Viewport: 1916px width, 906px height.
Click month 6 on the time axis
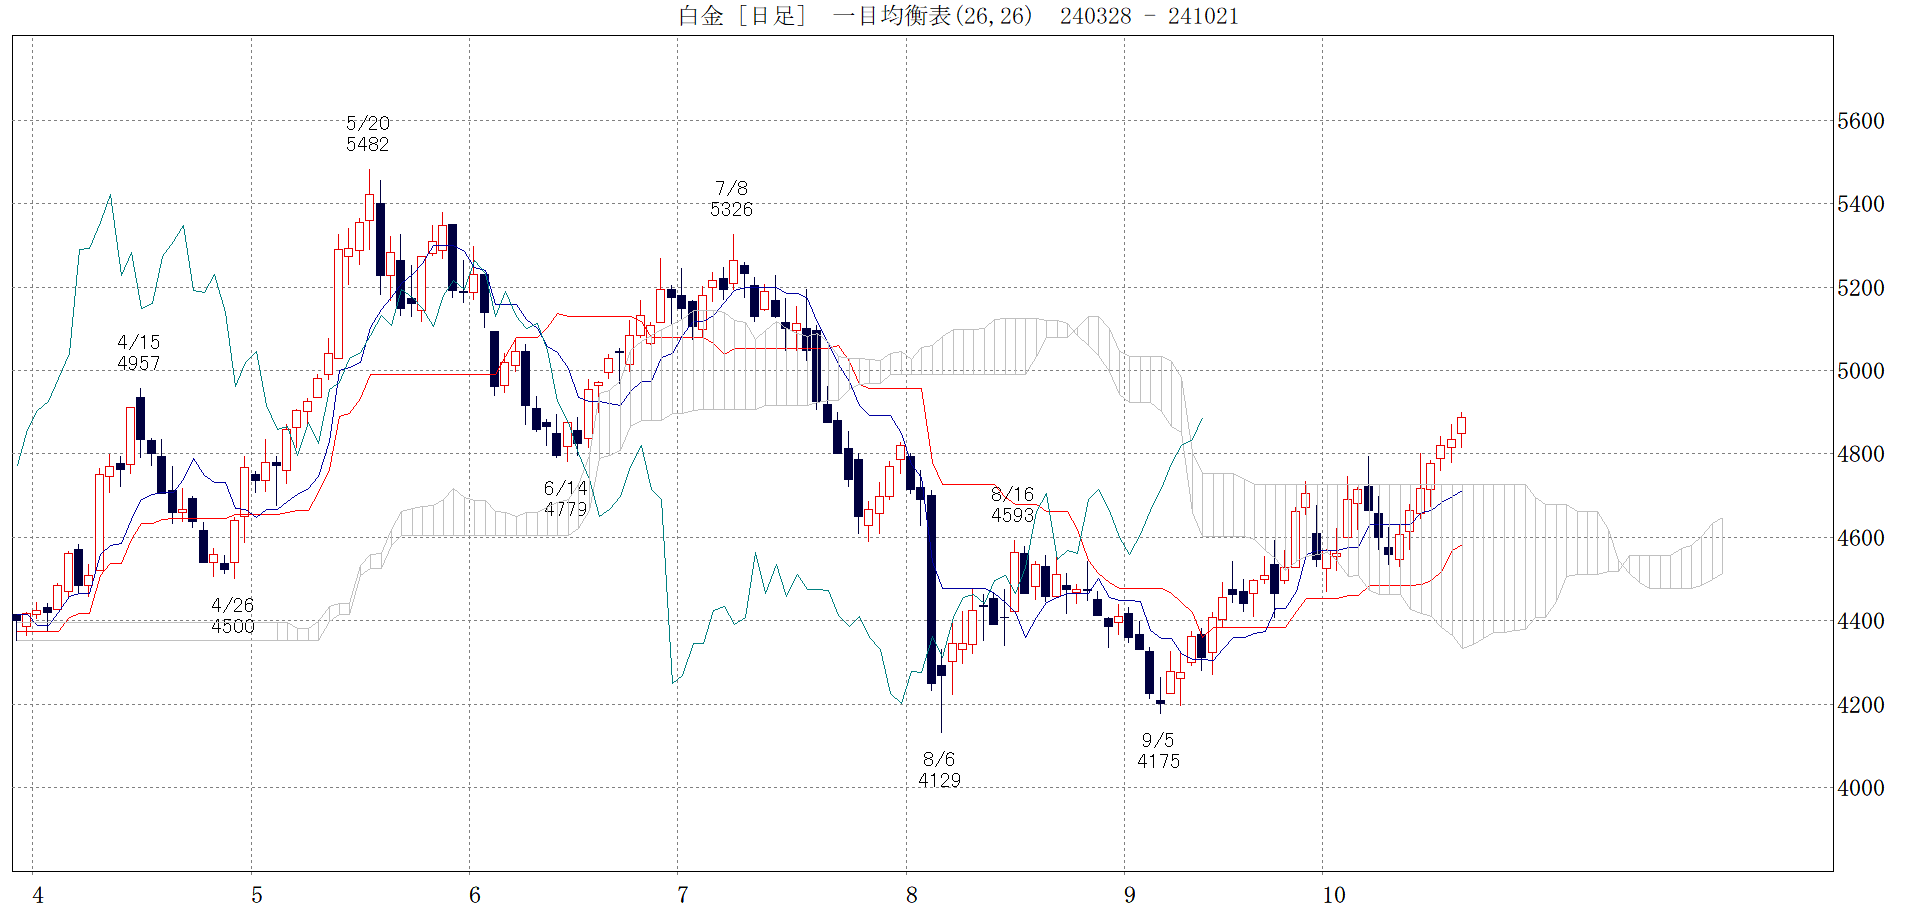474,895
